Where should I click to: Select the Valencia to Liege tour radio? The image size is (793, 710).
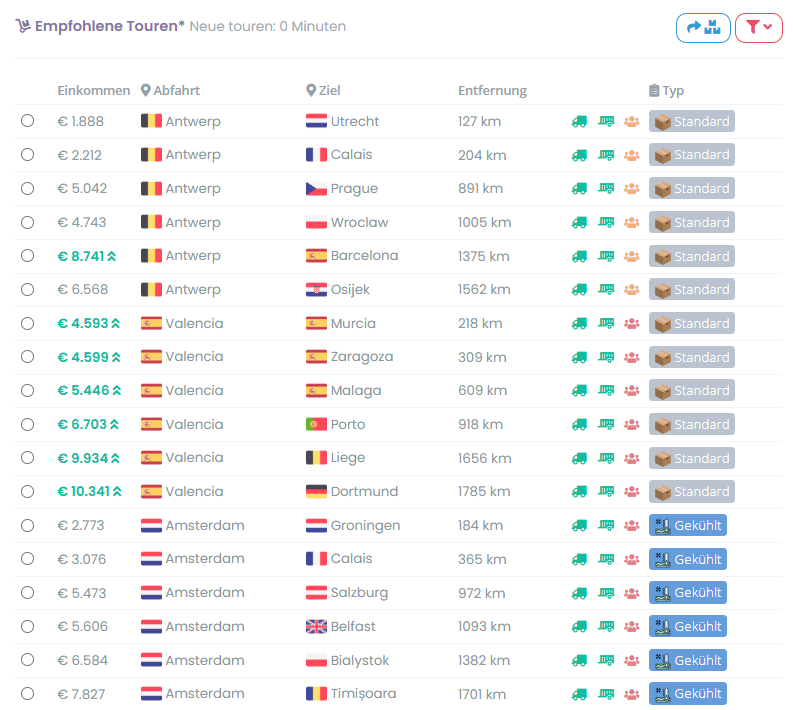[28, 458]
